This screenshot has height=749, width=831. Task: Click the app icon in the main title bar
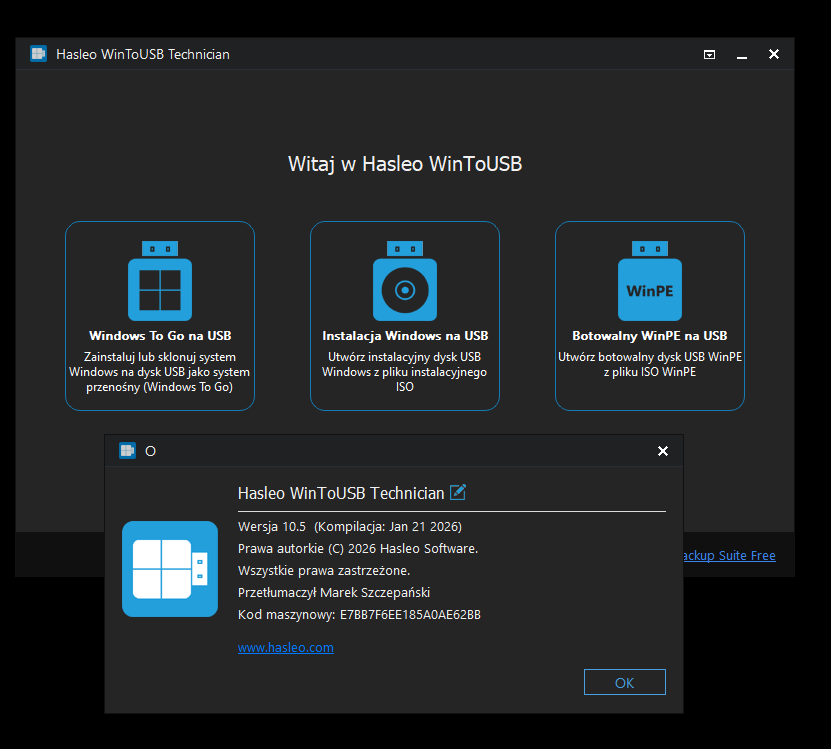(38, 54)
